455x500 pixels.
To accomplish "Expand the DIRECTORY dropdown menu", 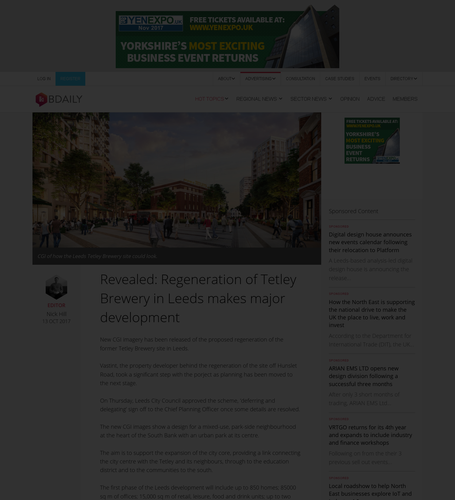I will (403, 79).
